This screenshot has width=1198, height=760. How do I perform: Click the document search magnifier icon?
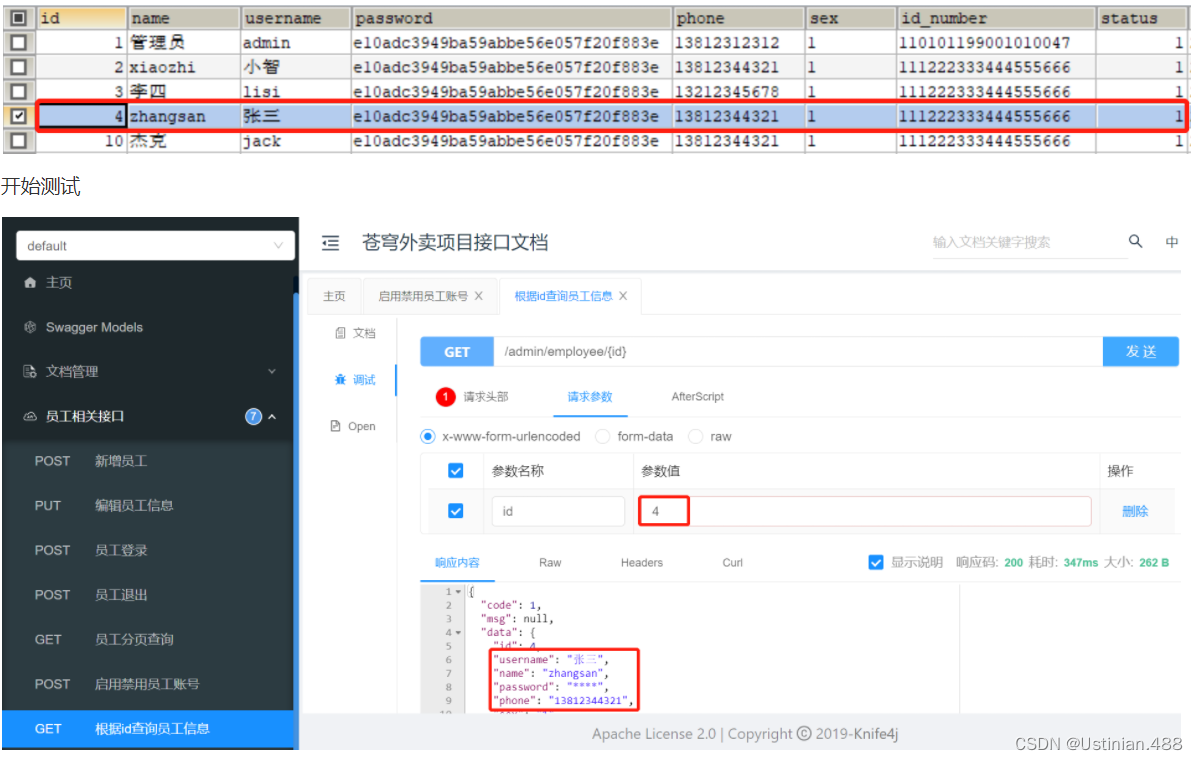(x=1135, y=241)
